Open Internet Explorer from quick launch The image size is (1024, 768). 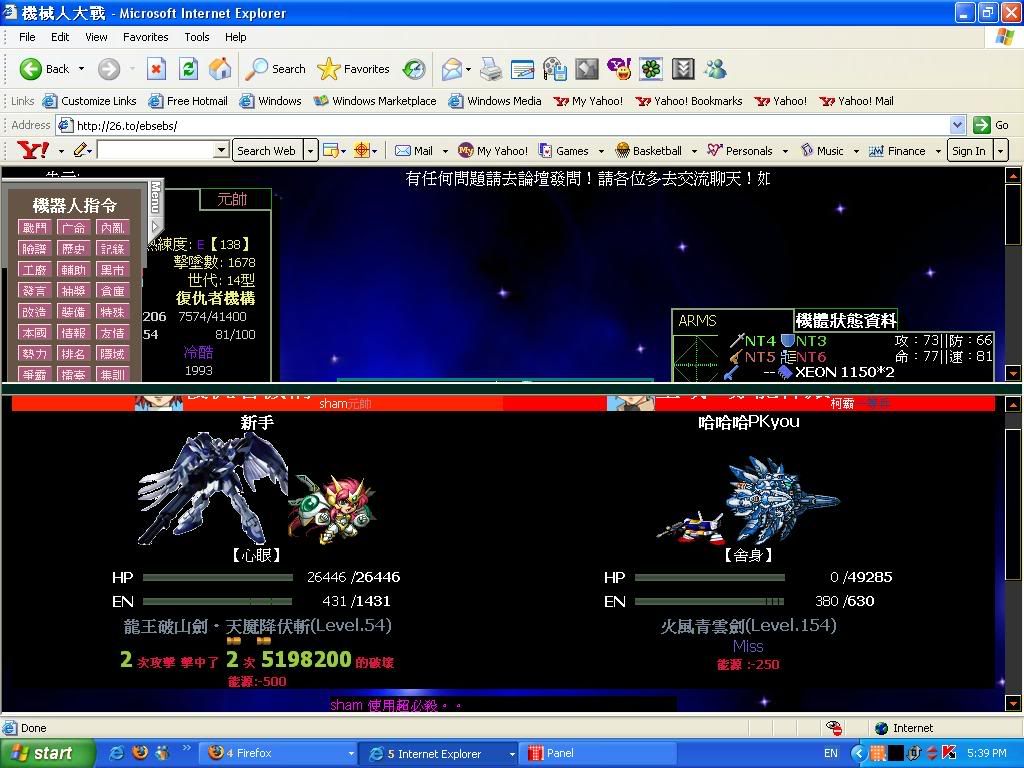116,753
